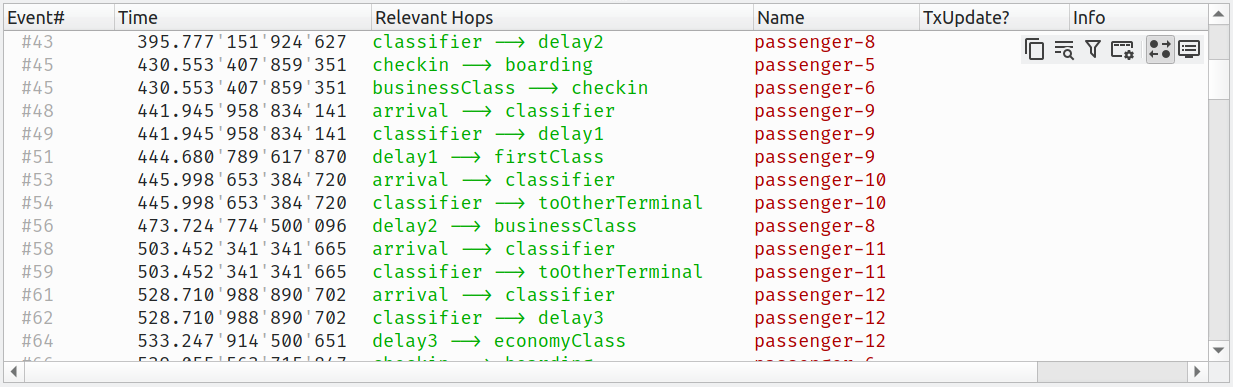1233x387 pixels.
Task: Click the vertical scrollbar up arrow
Action: coord(1217,13)
